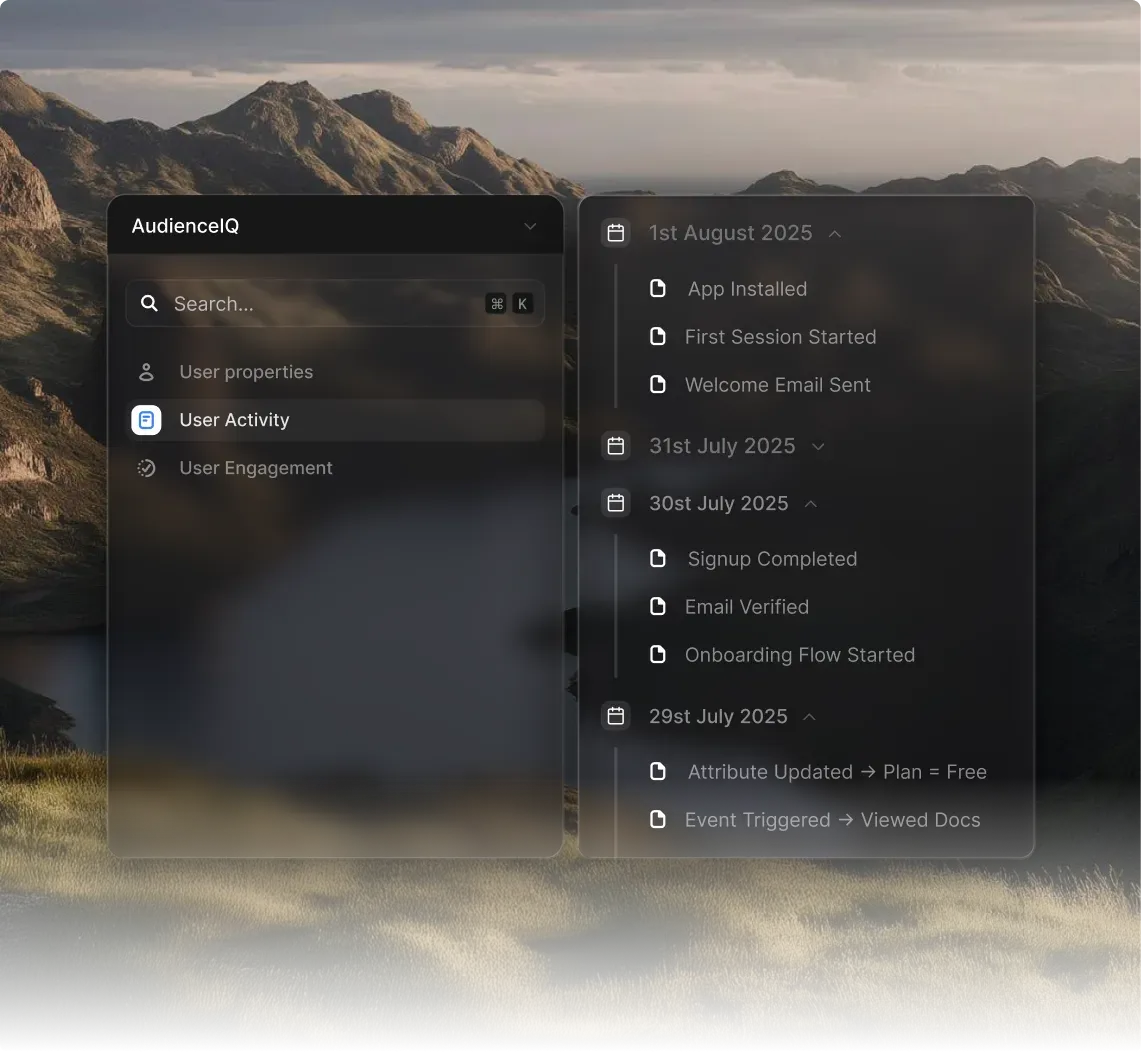Viewport: 1141px width, 1053px height.
Task: Select the Onboarding Flow Started entry
Action: tap(799, 655)
